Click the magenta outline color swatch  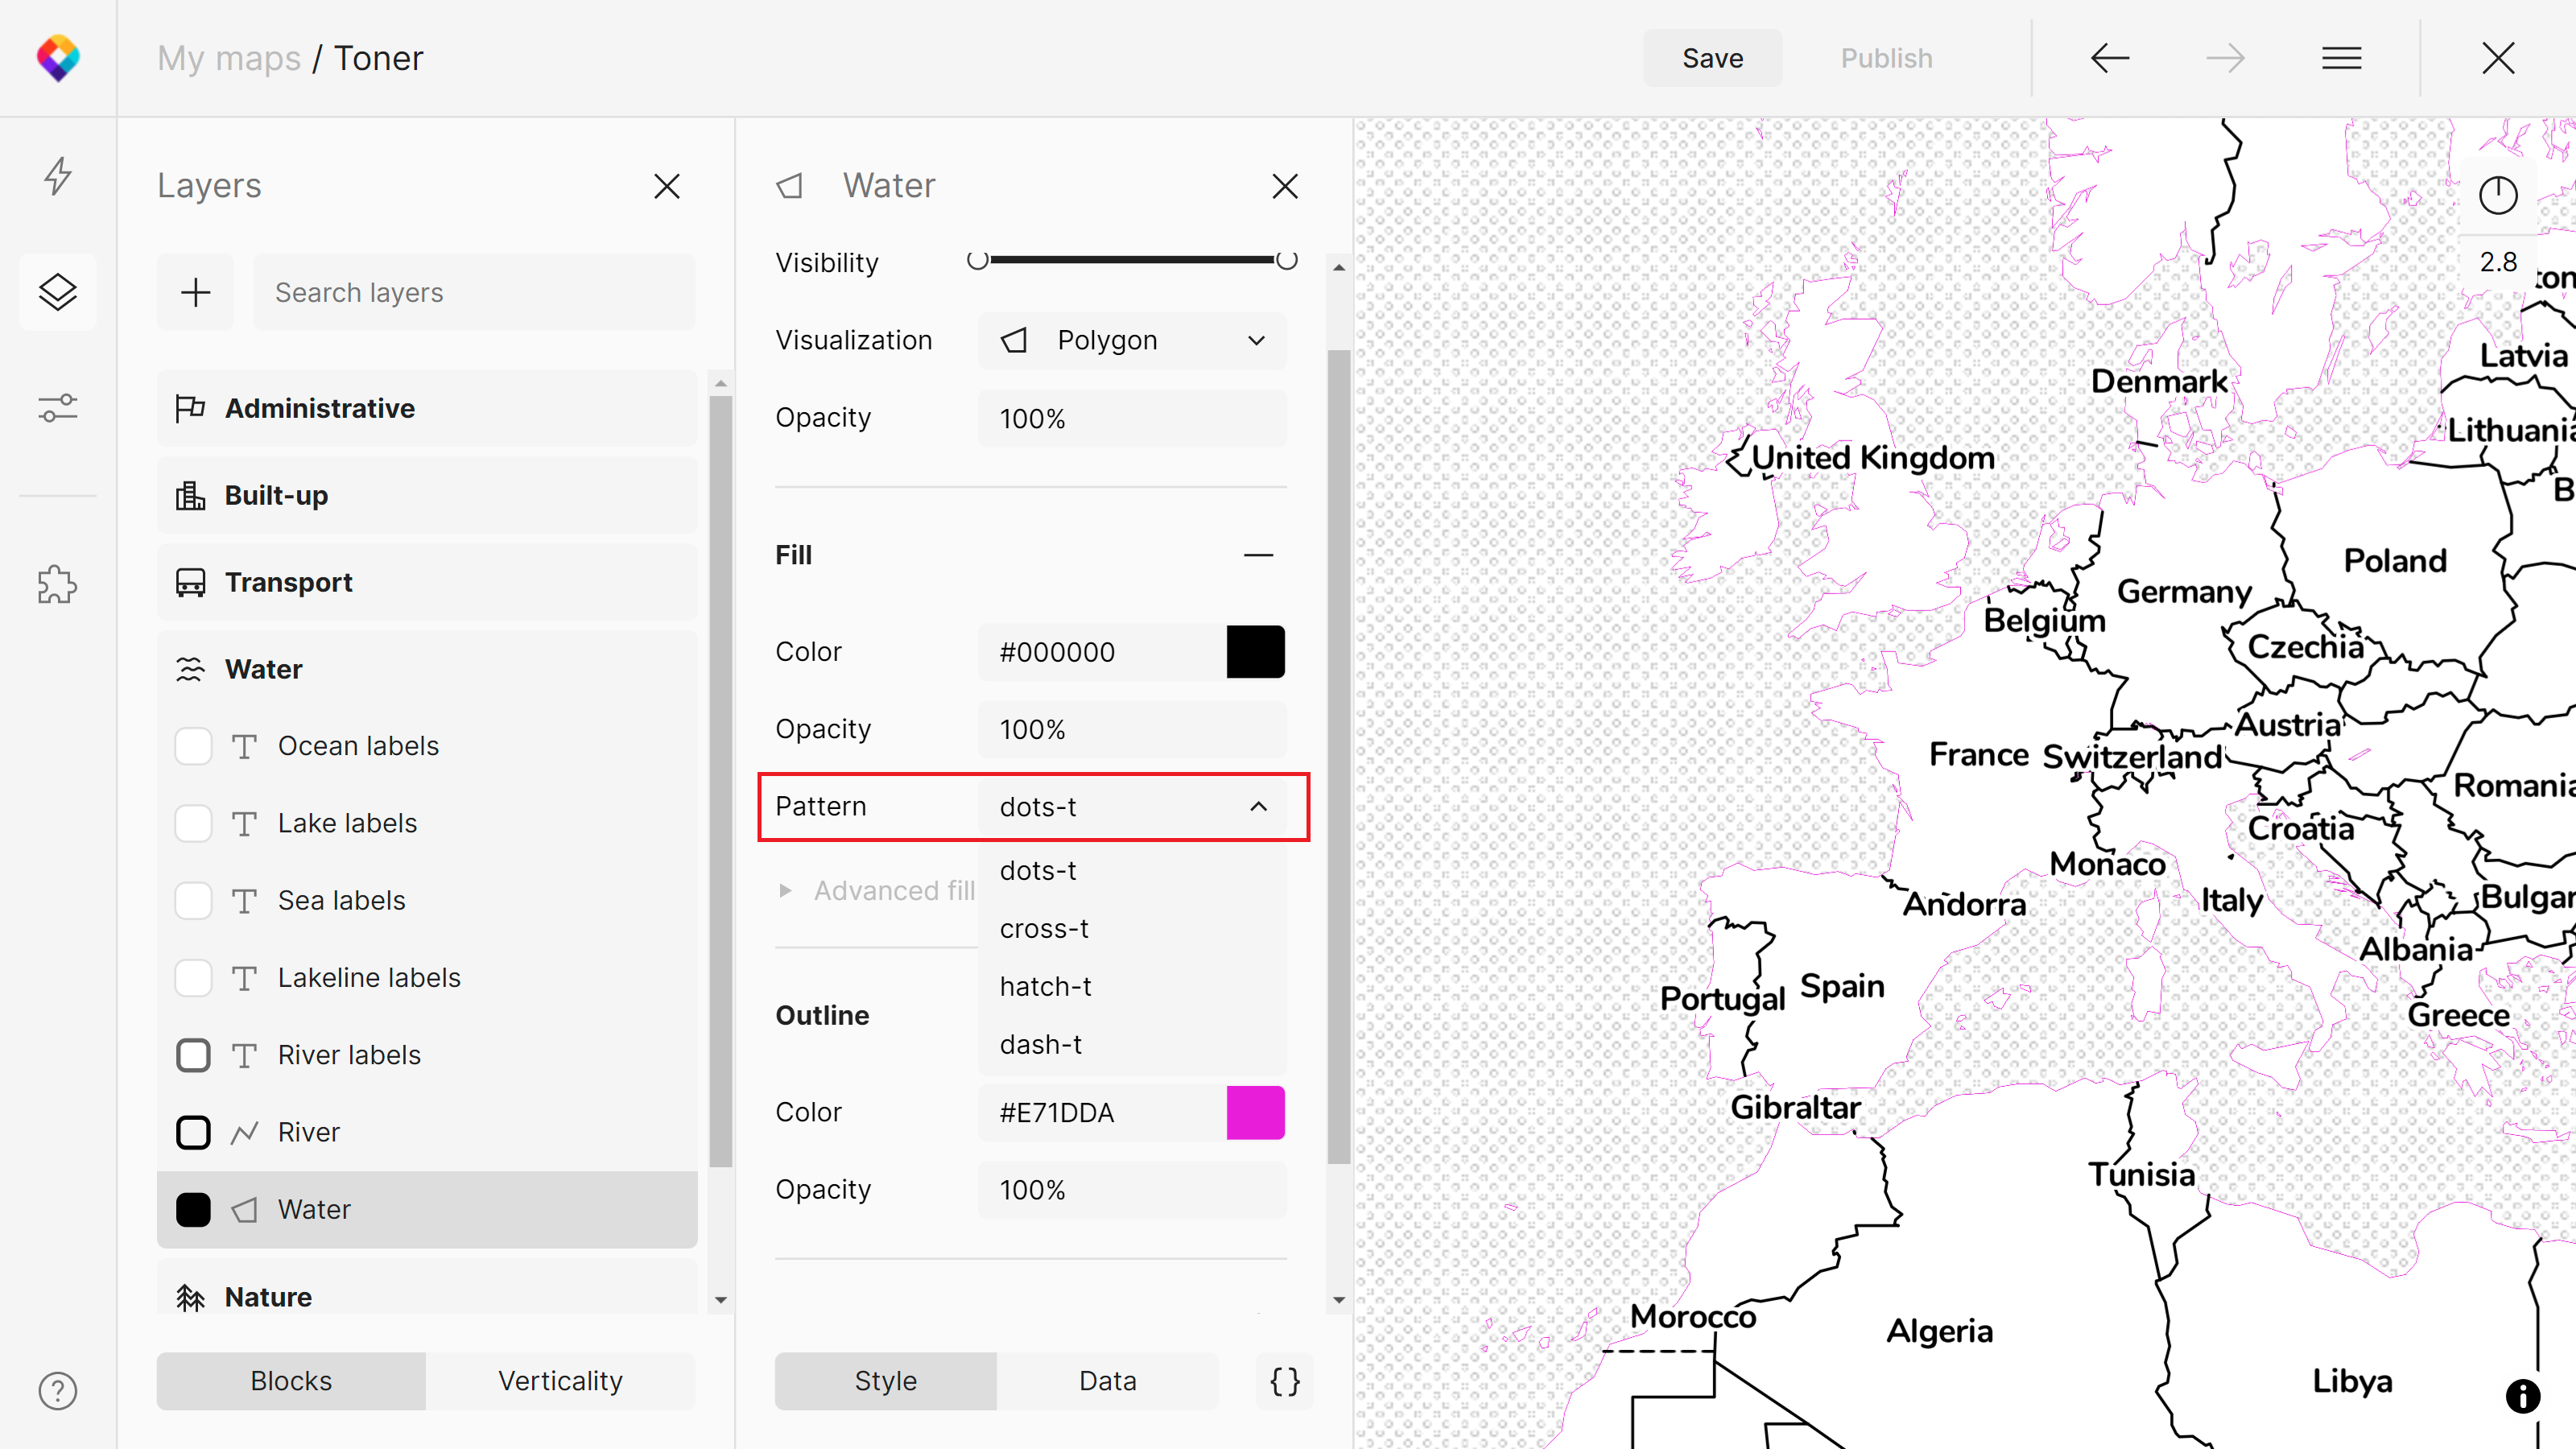[1255, 1112]
